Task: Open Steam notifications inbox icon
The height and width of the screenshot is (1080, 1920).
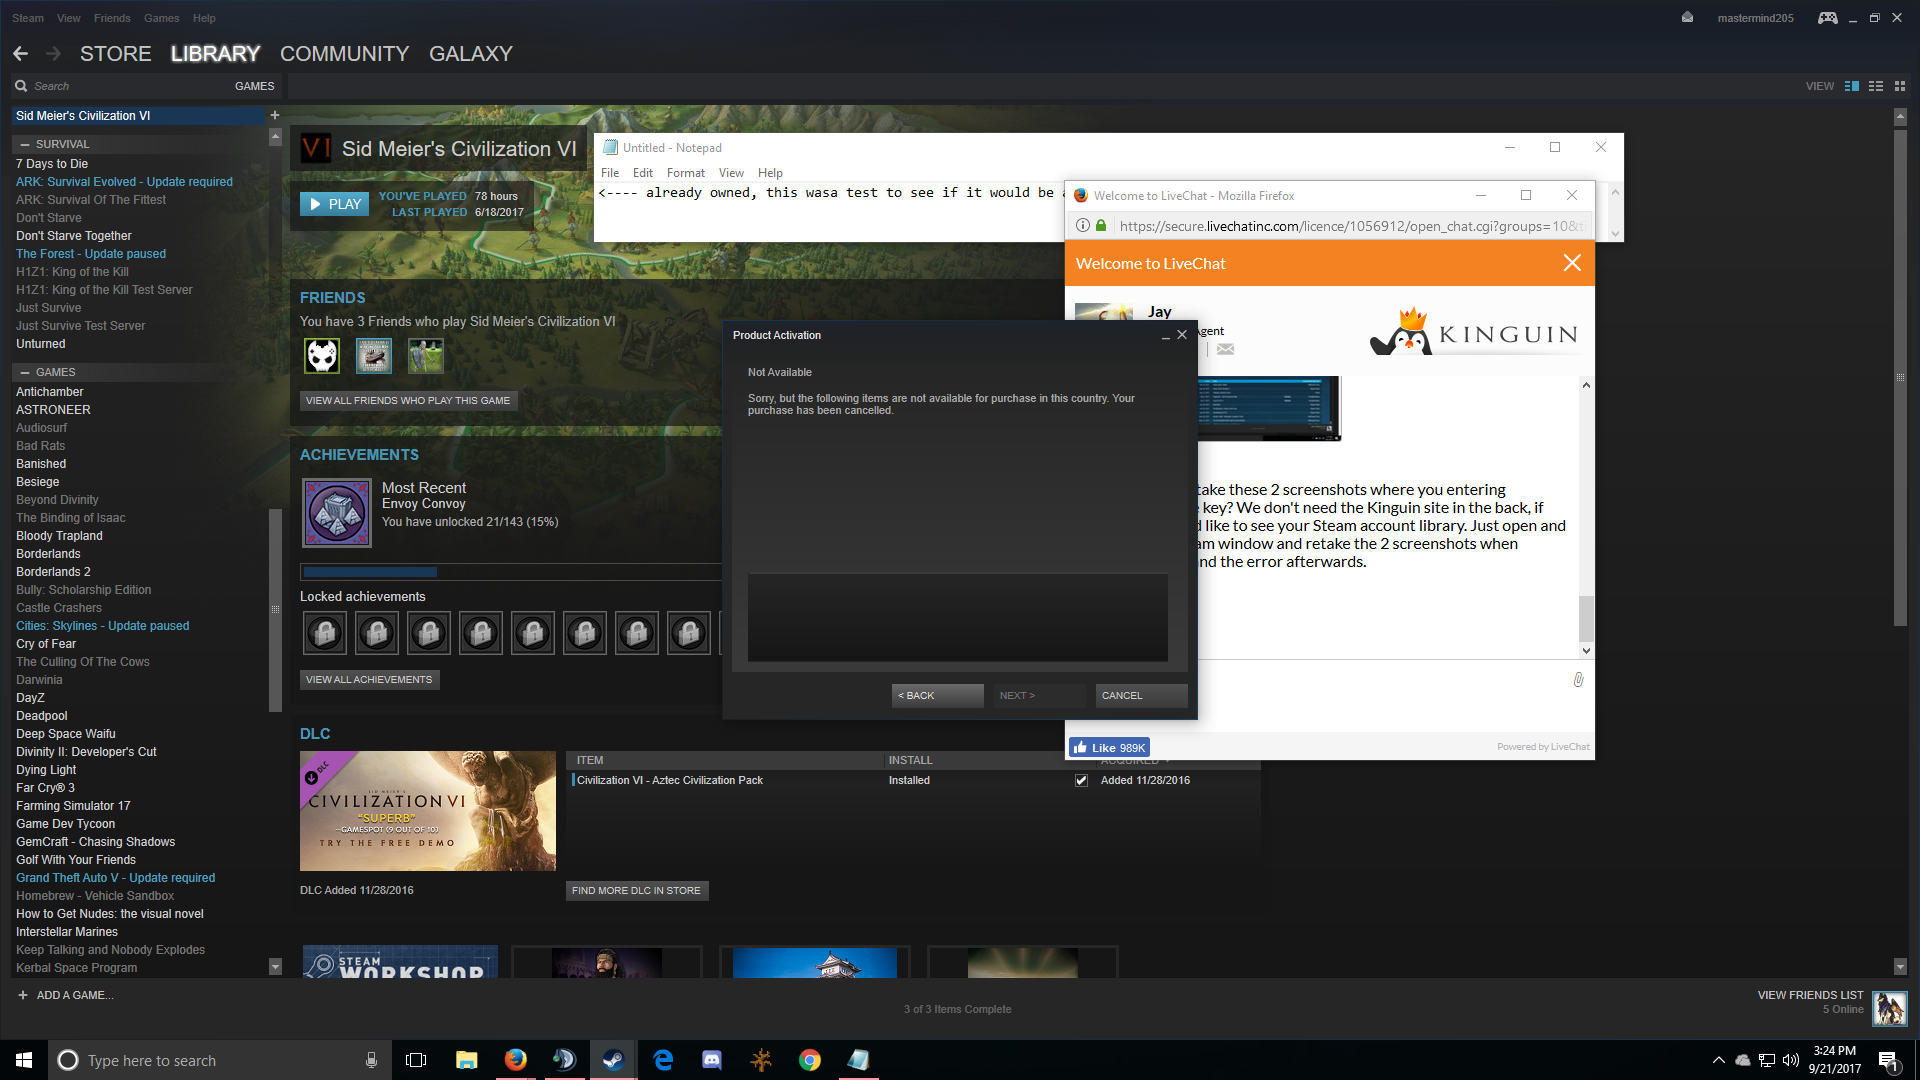Action: pos(1687,18)
